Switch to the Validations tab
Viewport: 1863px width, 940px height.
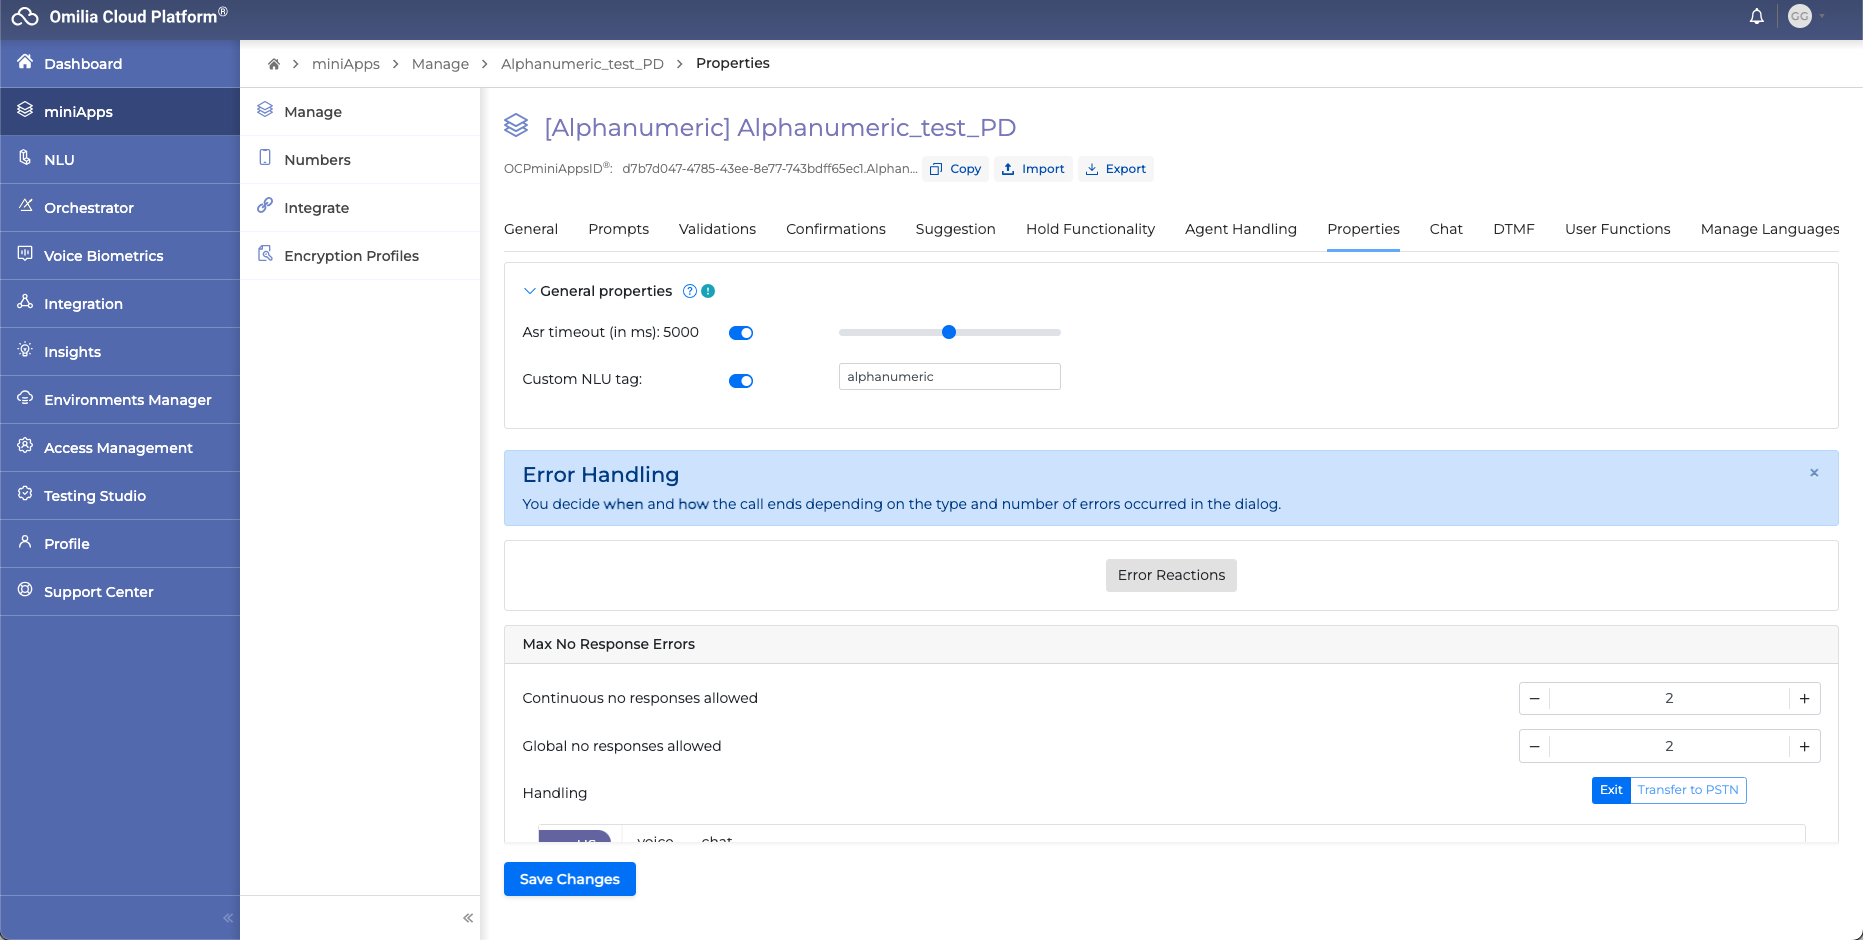717,229
